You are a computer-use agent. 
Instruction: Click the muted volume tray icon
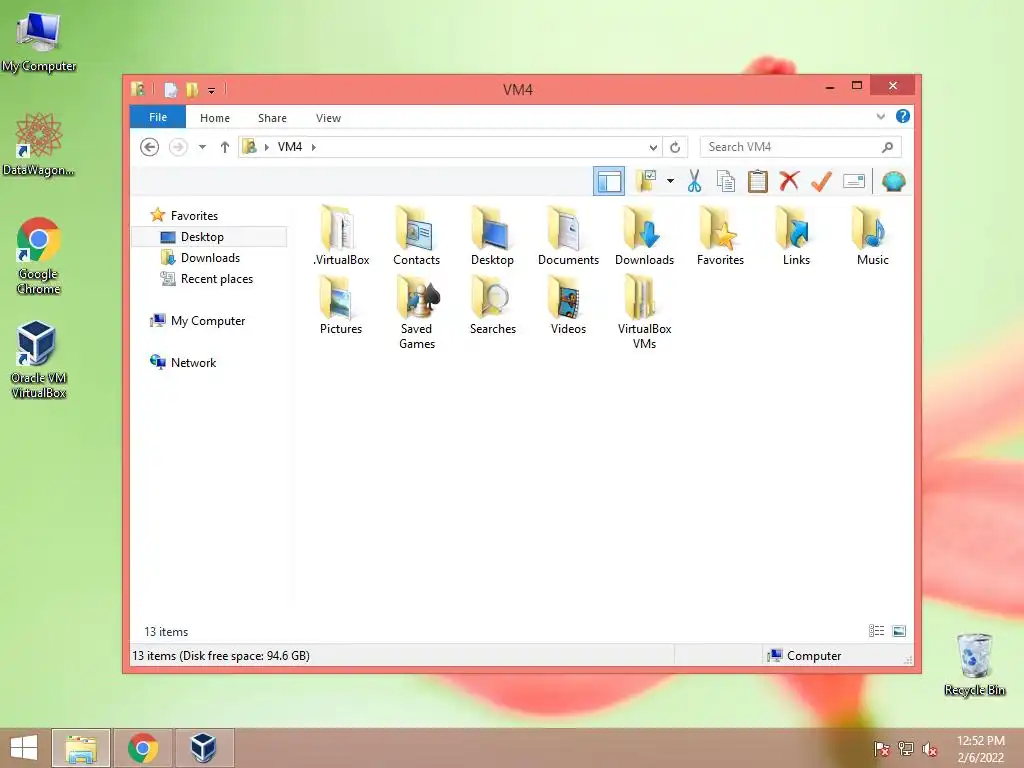pos(929,748)
